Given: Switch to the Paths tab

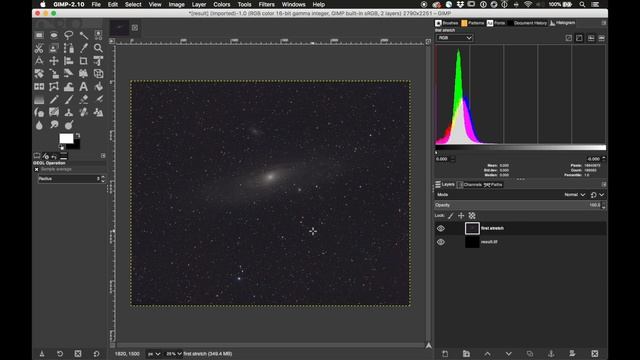Looking at the screenshot, I should (x=493, y=185).
